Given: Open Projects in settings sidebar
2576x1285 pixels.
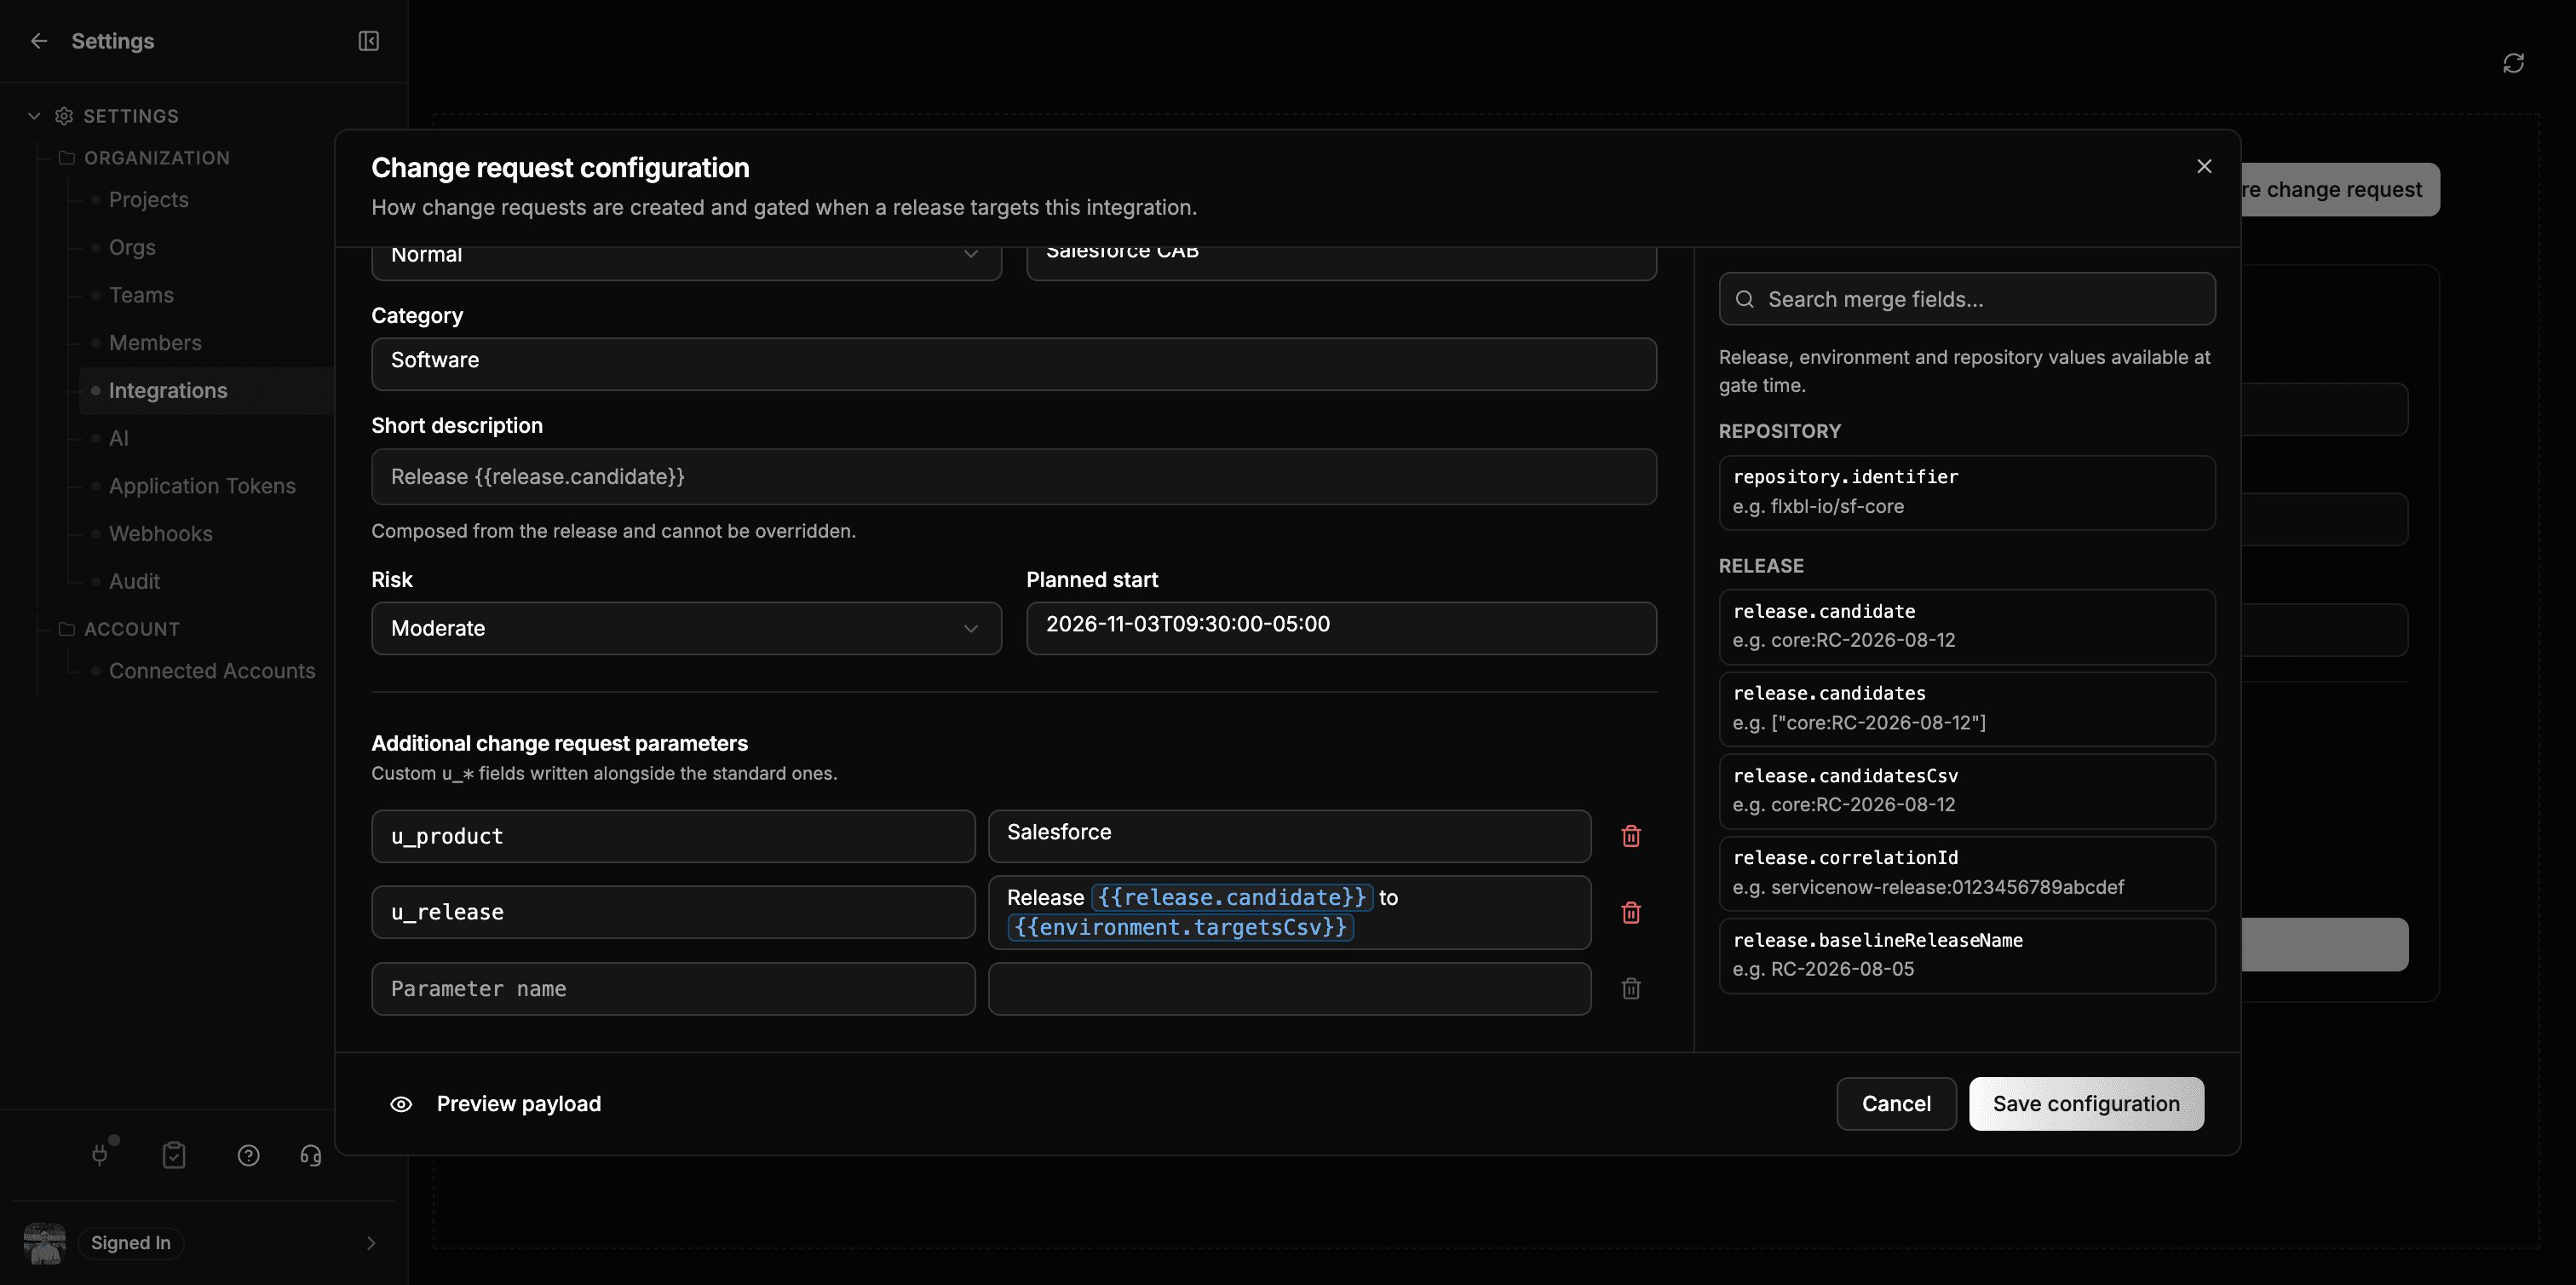Looking at the screenshot, I should pos(149,200).
